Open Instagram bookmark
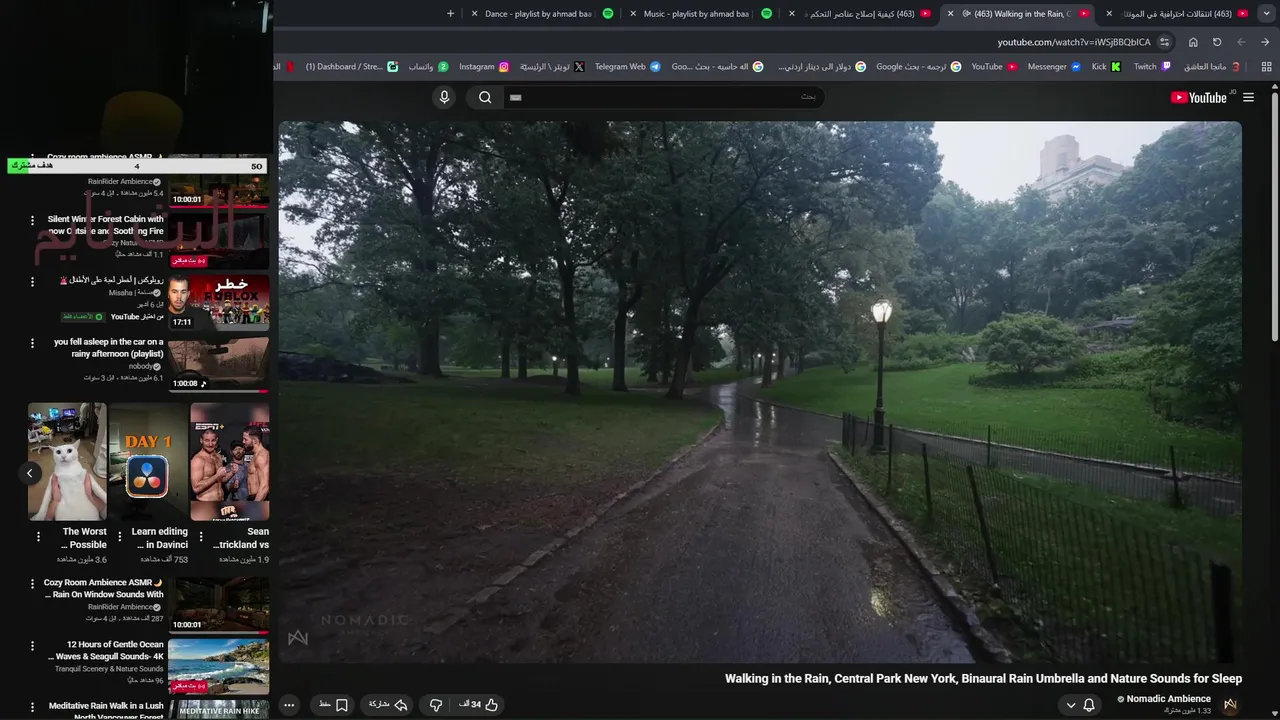1280x720 pixels. tap(484, 67)
